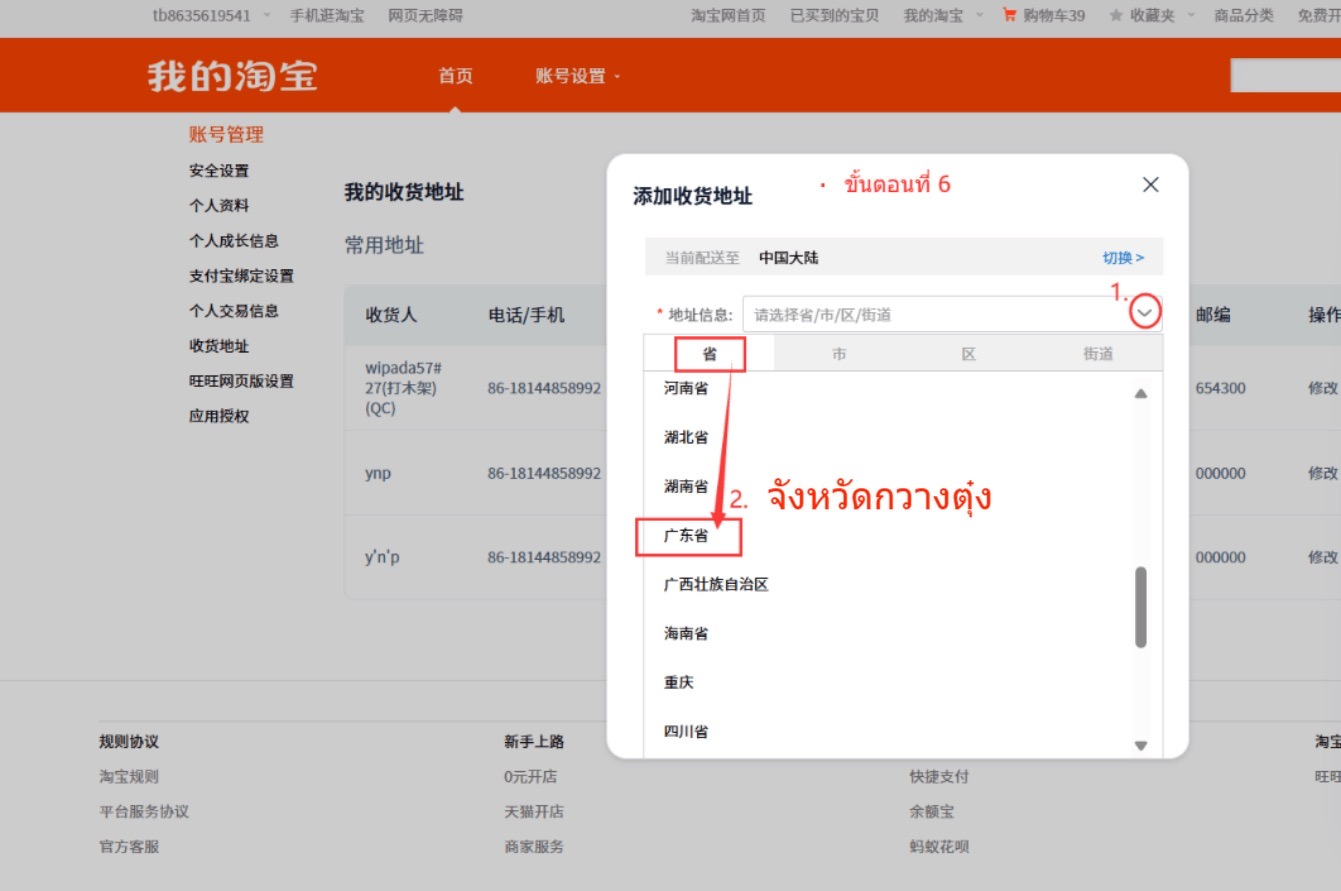Open 应用授权 in the sidebar
The image size is (1341, 891).
(219, 415)
